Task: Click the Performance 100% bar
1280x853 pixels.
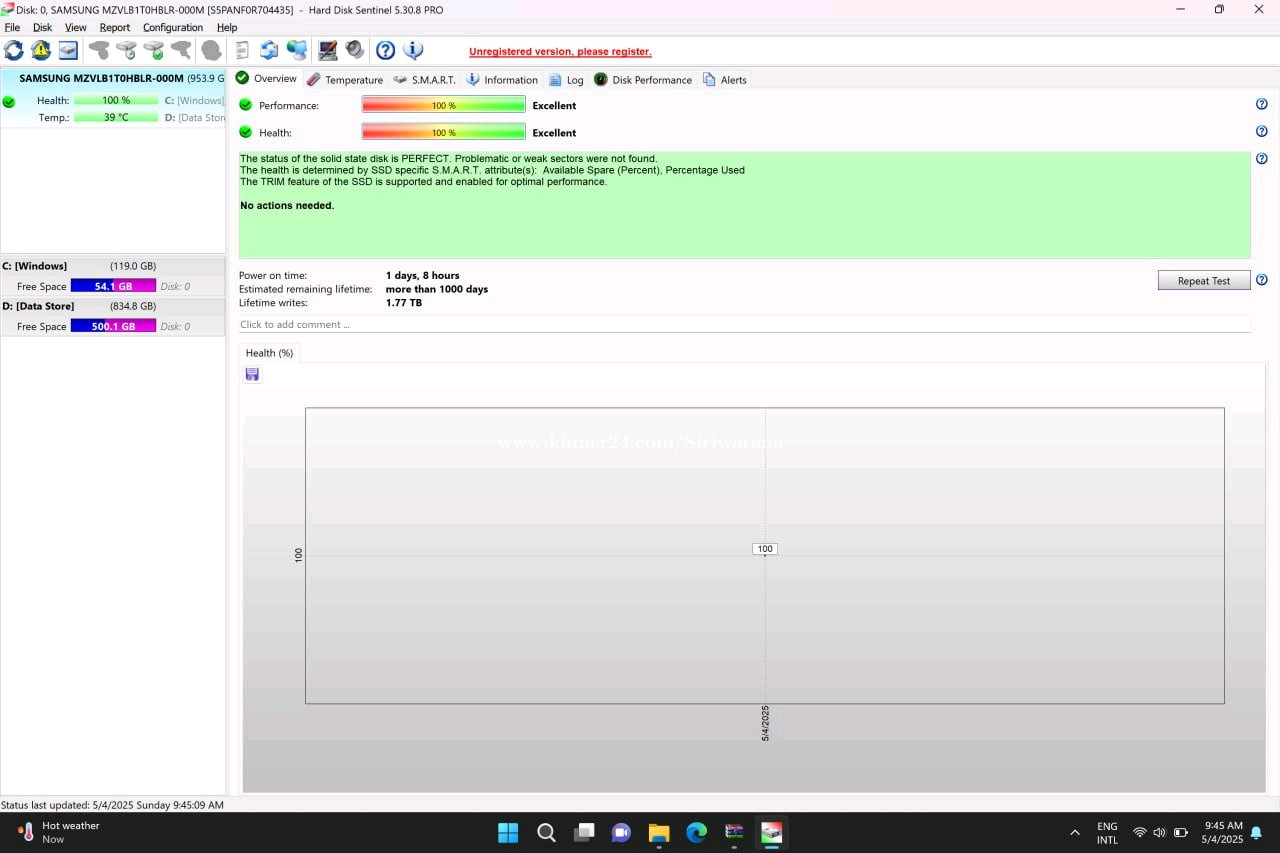Action: click(443, 105)
